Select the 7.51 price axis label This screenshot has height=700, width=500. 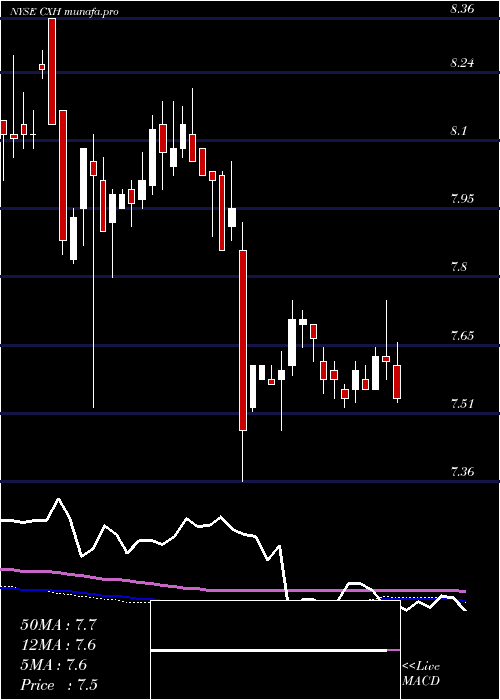(462, 404)
